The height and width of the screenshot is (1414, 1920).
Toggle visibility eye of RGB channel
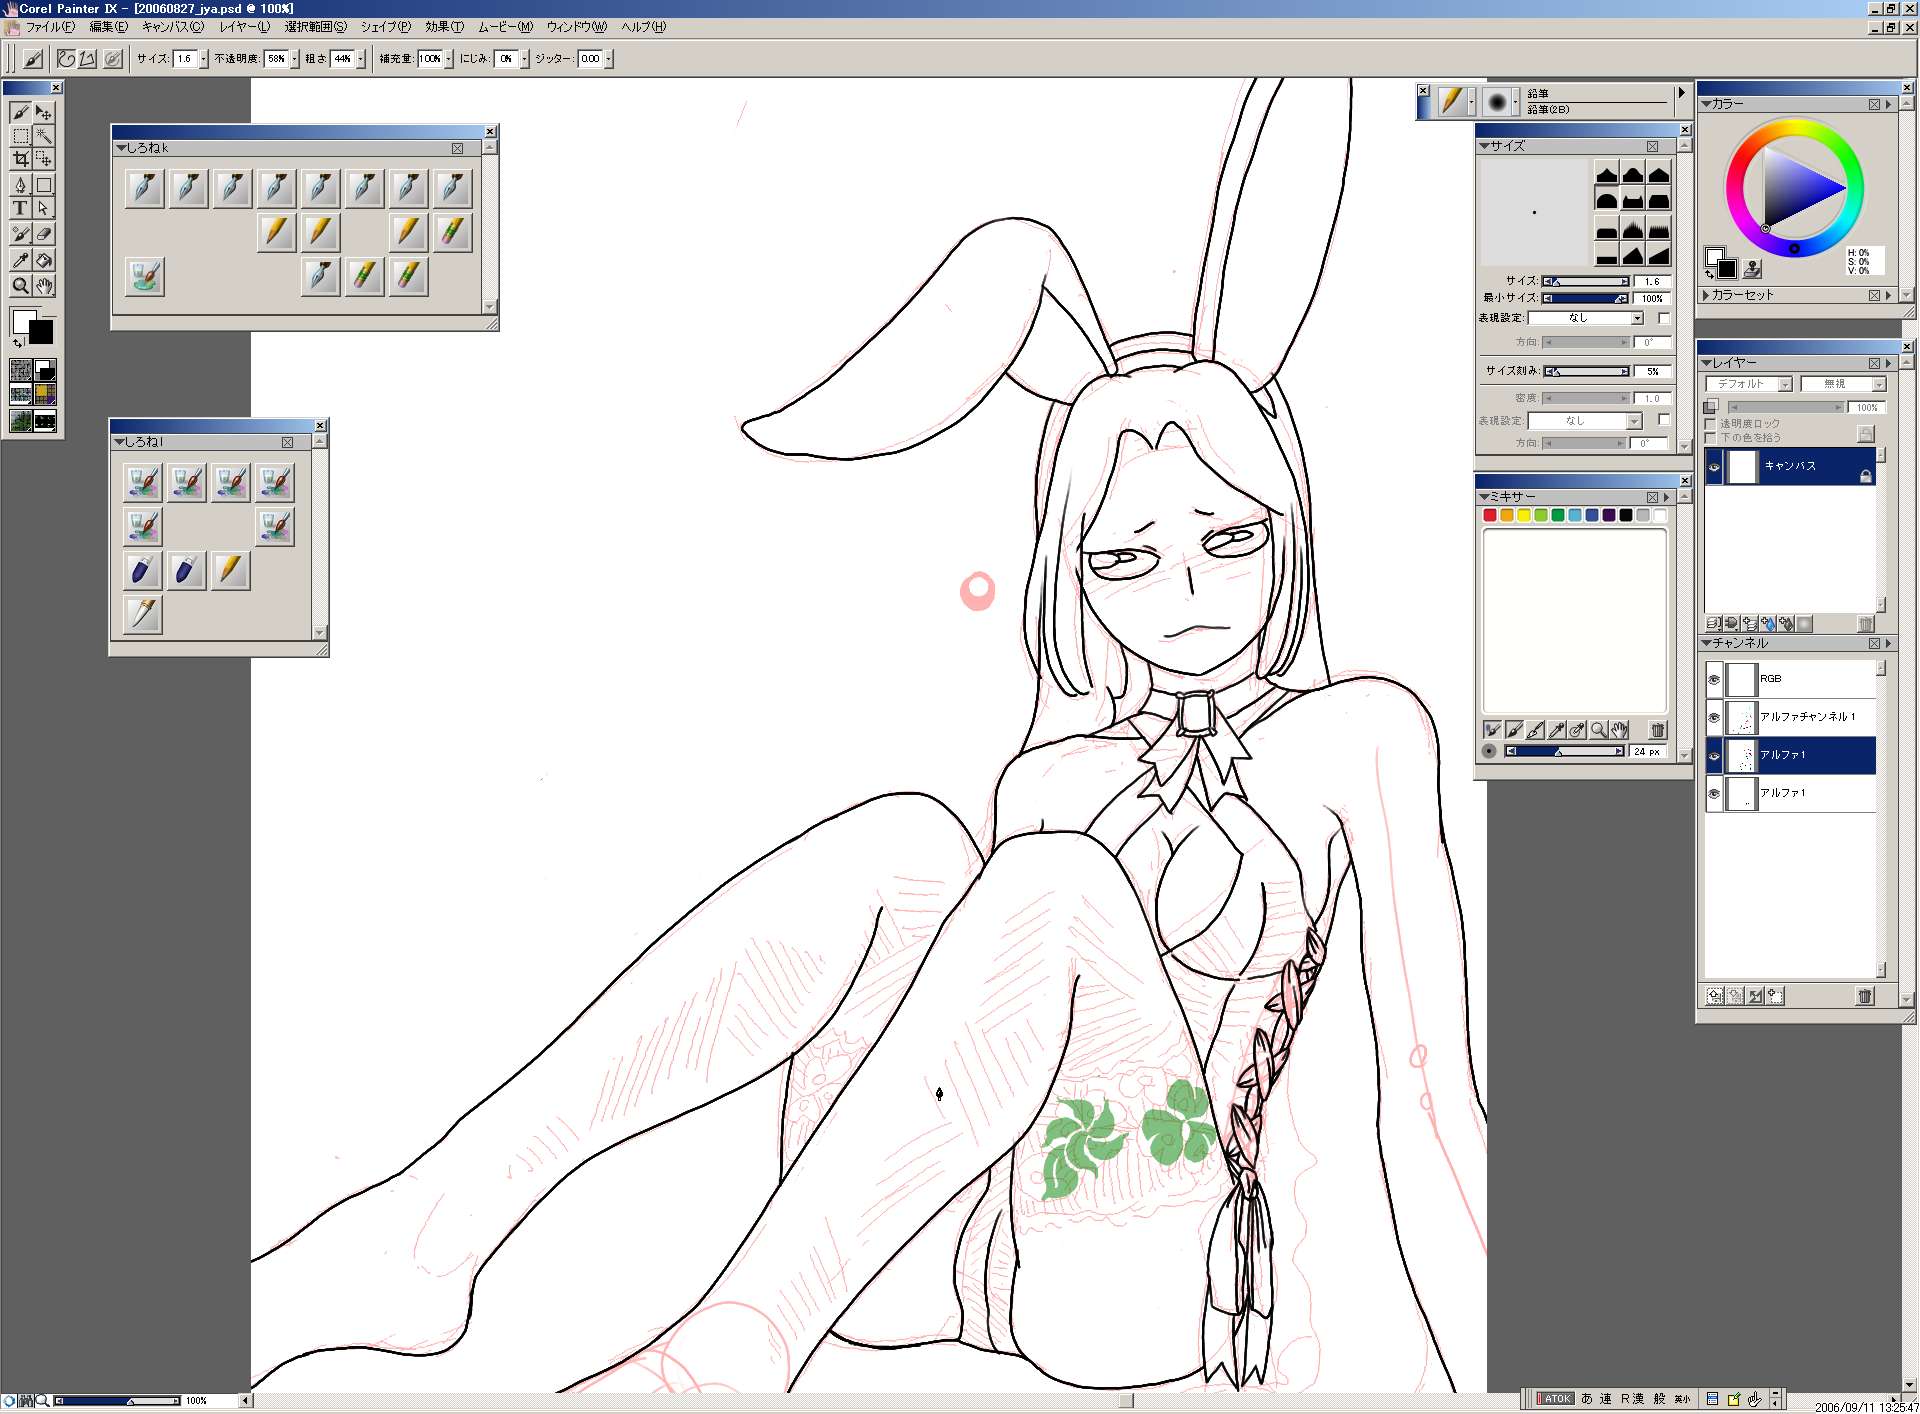(1714, 679)
